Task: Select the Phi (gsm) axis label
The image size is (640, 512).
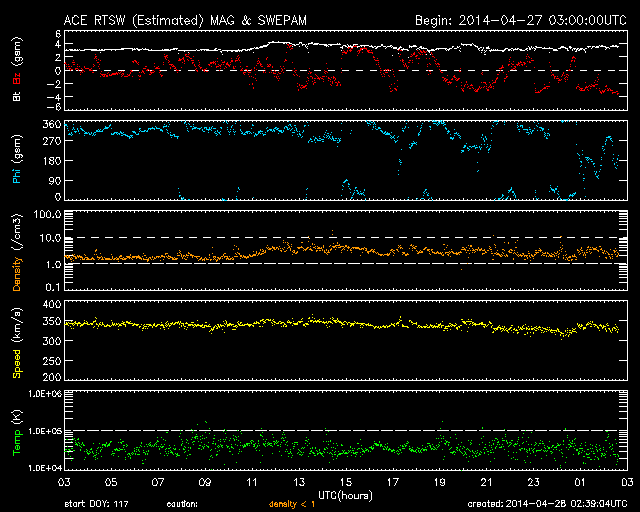Action: coord(17,162)
